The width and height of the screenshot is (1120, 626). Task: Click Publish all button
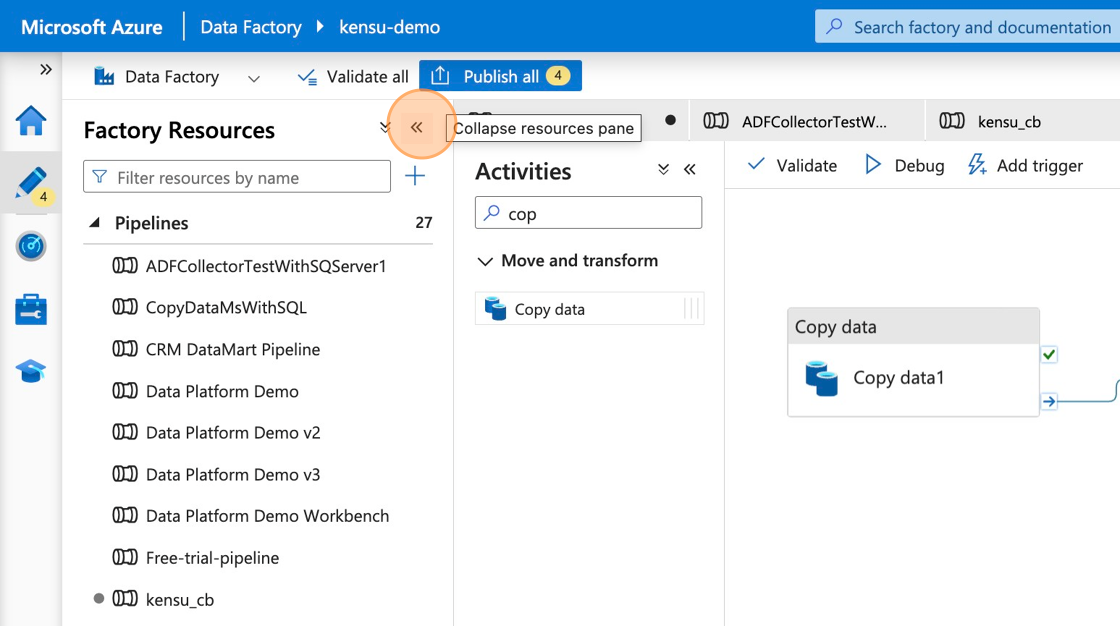[x=500, y=76]
